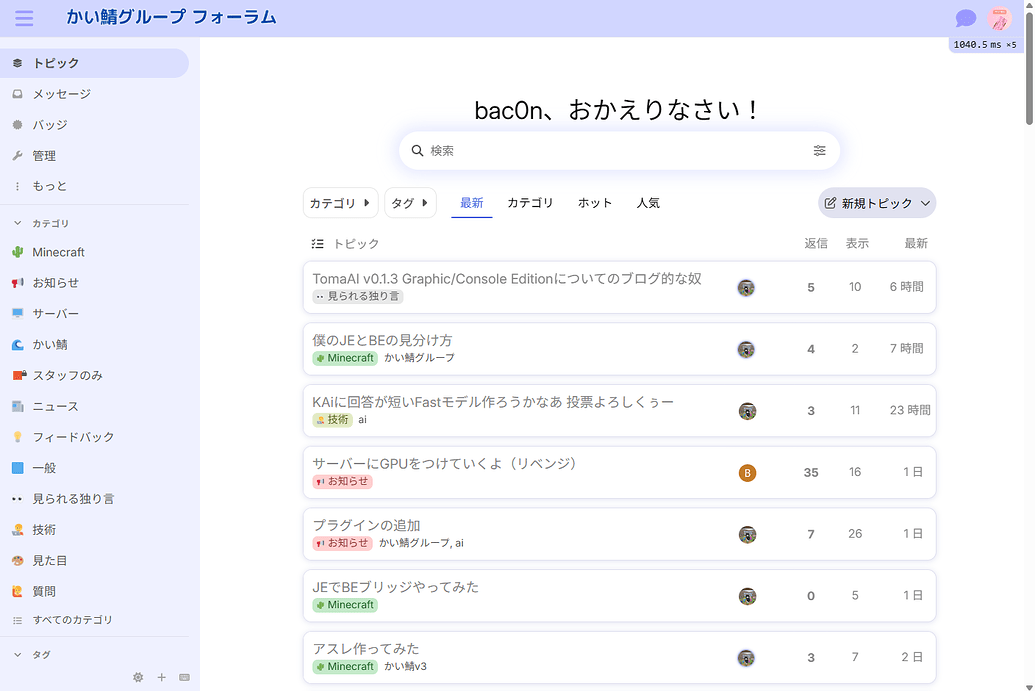This screenshot has width=1035, height=691.
Task: Expand the タグ filter dropdown
Action: (410, 203)
